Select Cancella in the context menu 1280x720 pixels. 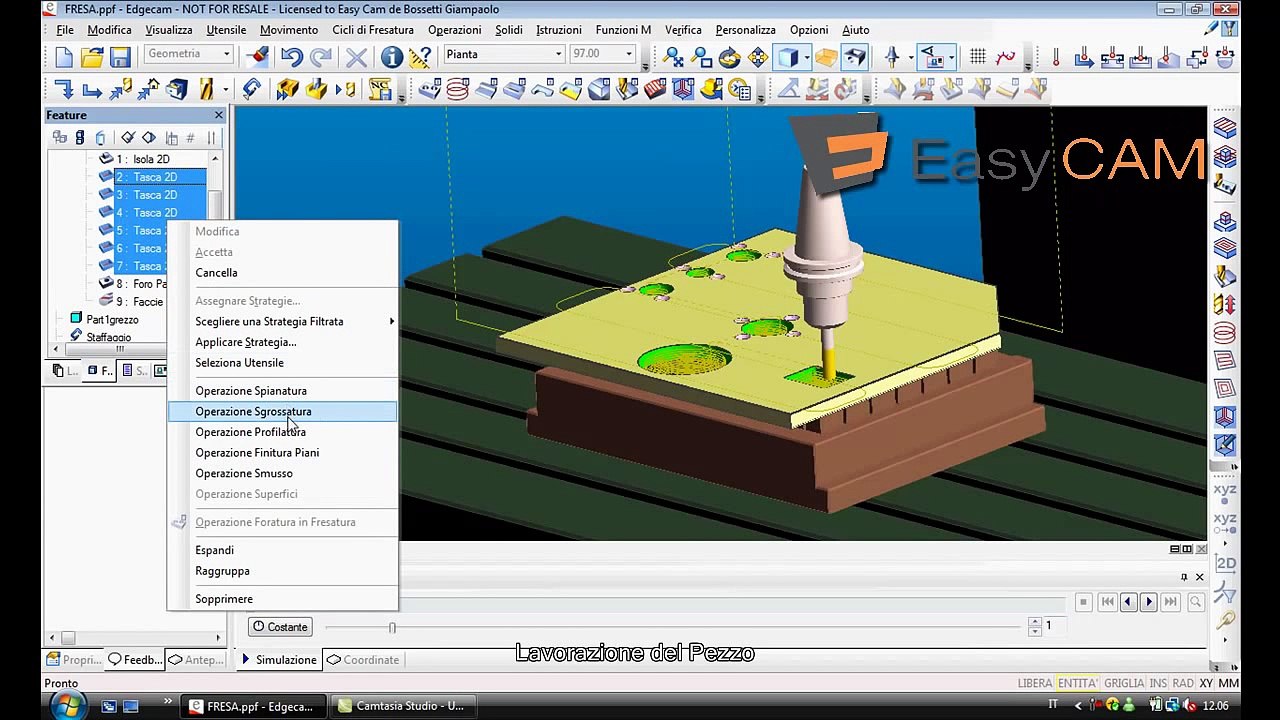[x=282, y=272]
